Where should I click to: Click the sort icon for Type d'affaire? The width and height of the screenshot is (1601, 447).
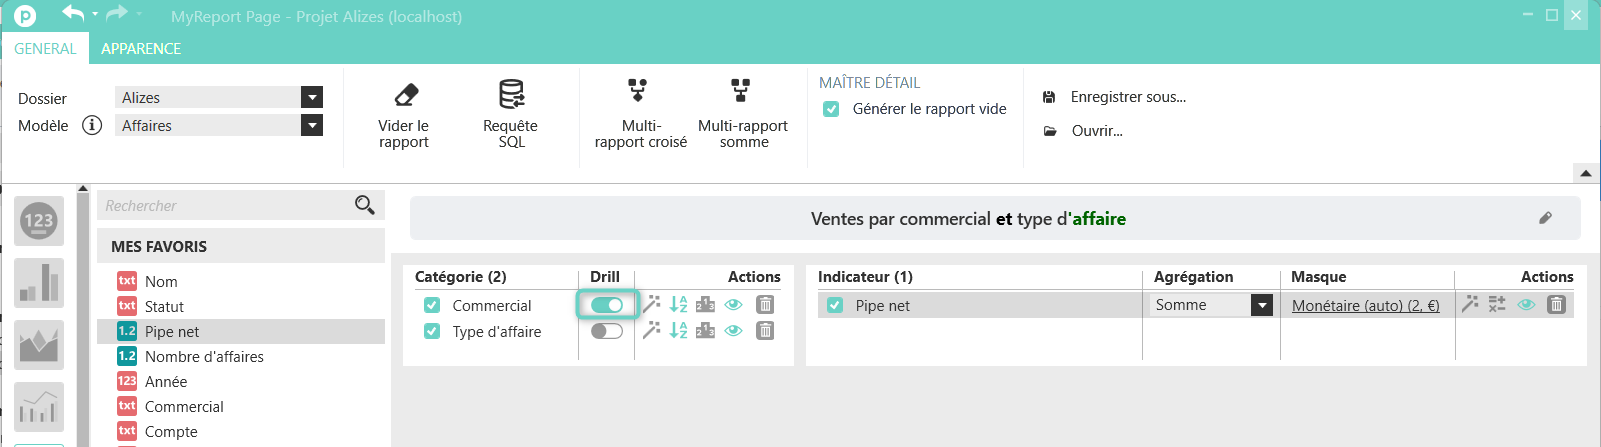click(678, 331)
